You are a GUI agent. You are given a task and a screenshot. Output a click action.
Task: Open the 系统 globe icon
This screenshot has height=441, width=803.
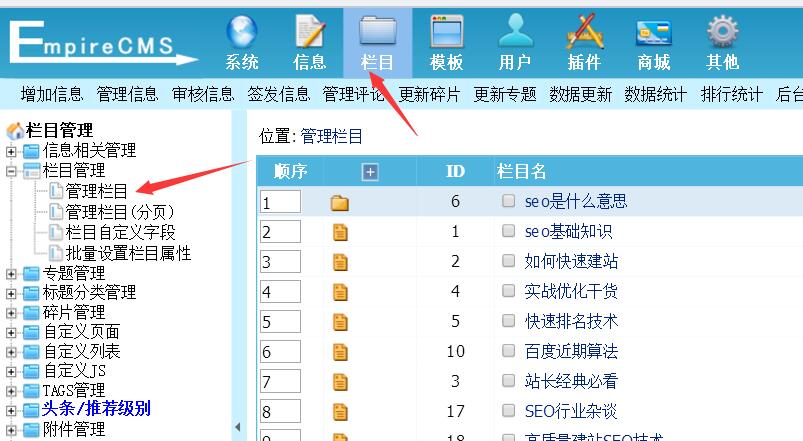click(x=242, y=32)
